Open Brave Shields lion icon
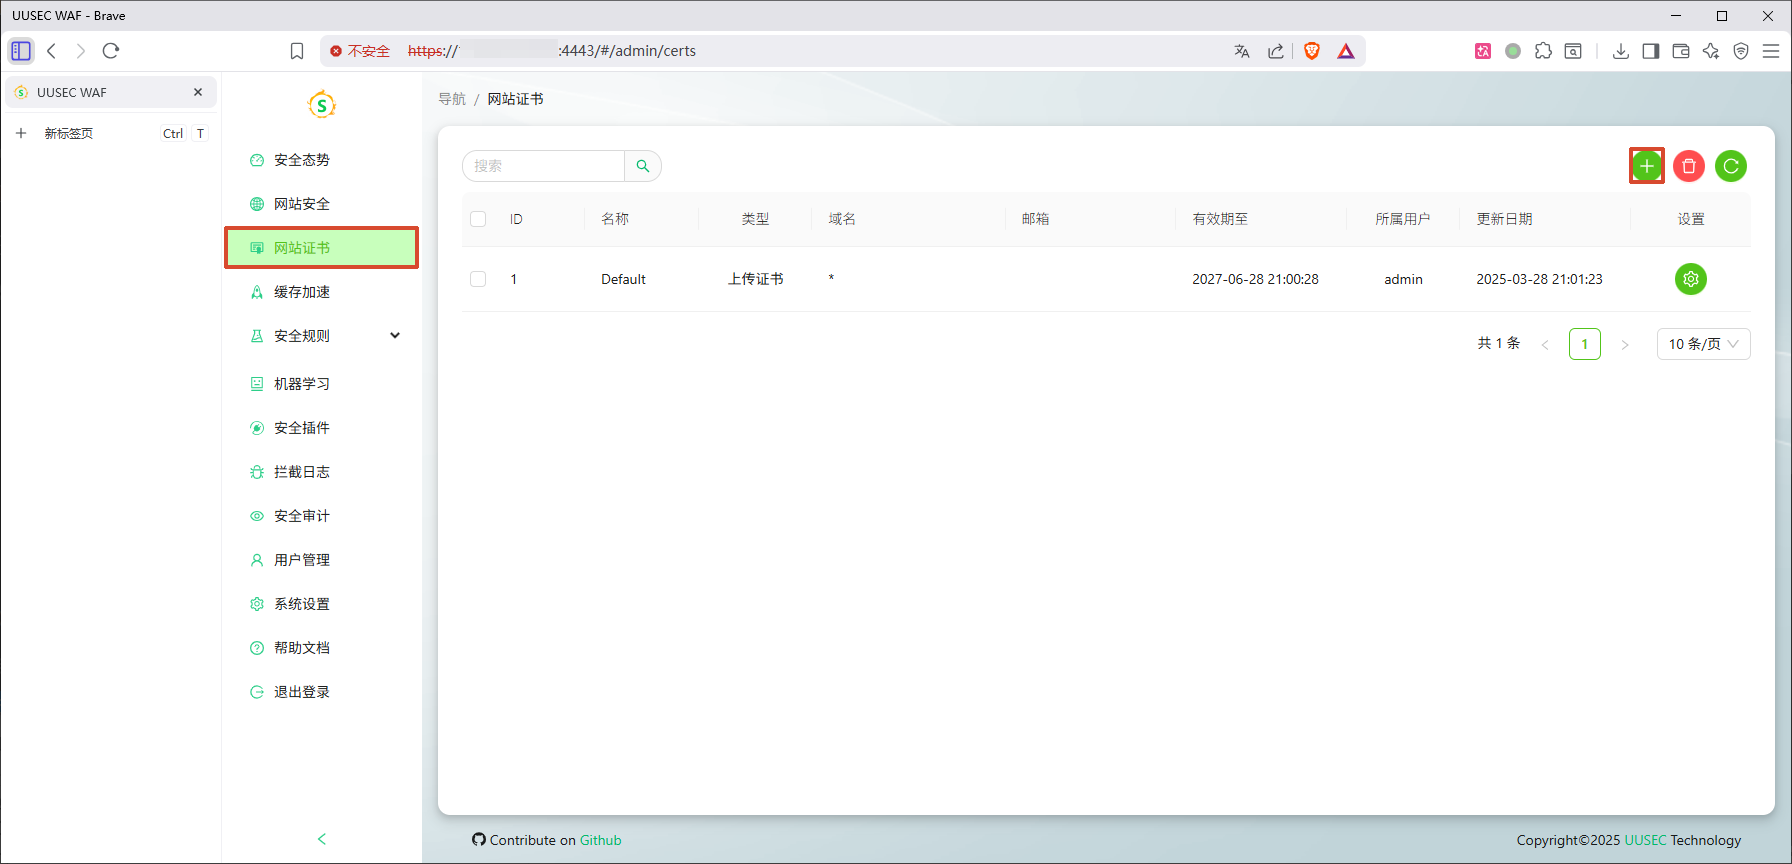 [1312, 51]
